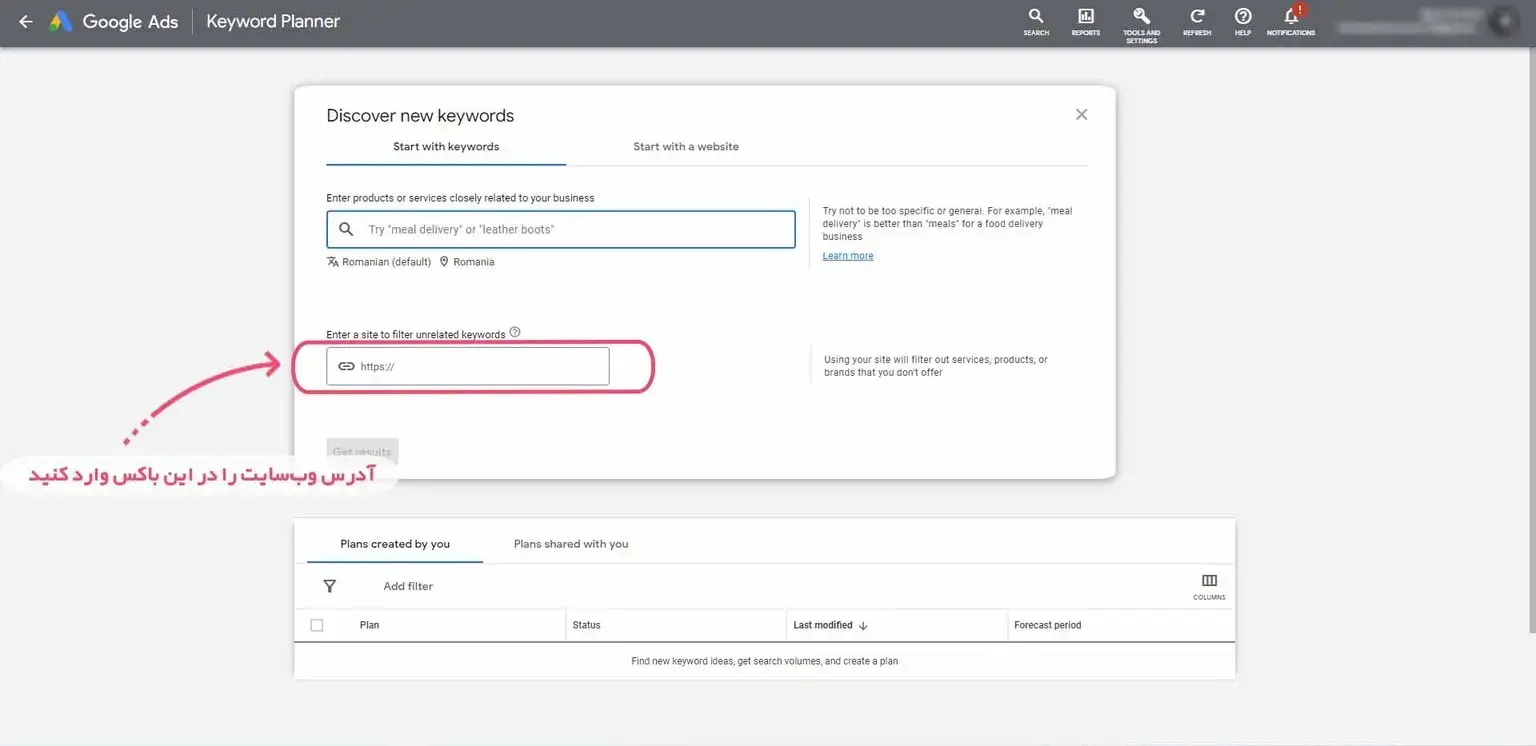The image size is (1536, 746).
Task: Click the Get results button
Action: coord(362,452)
